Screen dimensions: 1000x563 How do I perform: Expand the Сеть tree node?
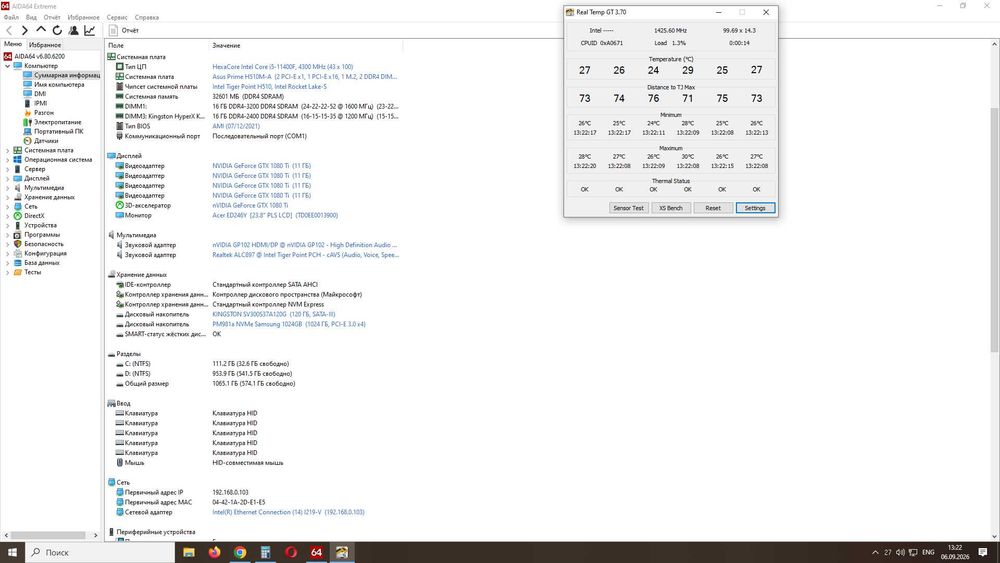pos(8,206)
